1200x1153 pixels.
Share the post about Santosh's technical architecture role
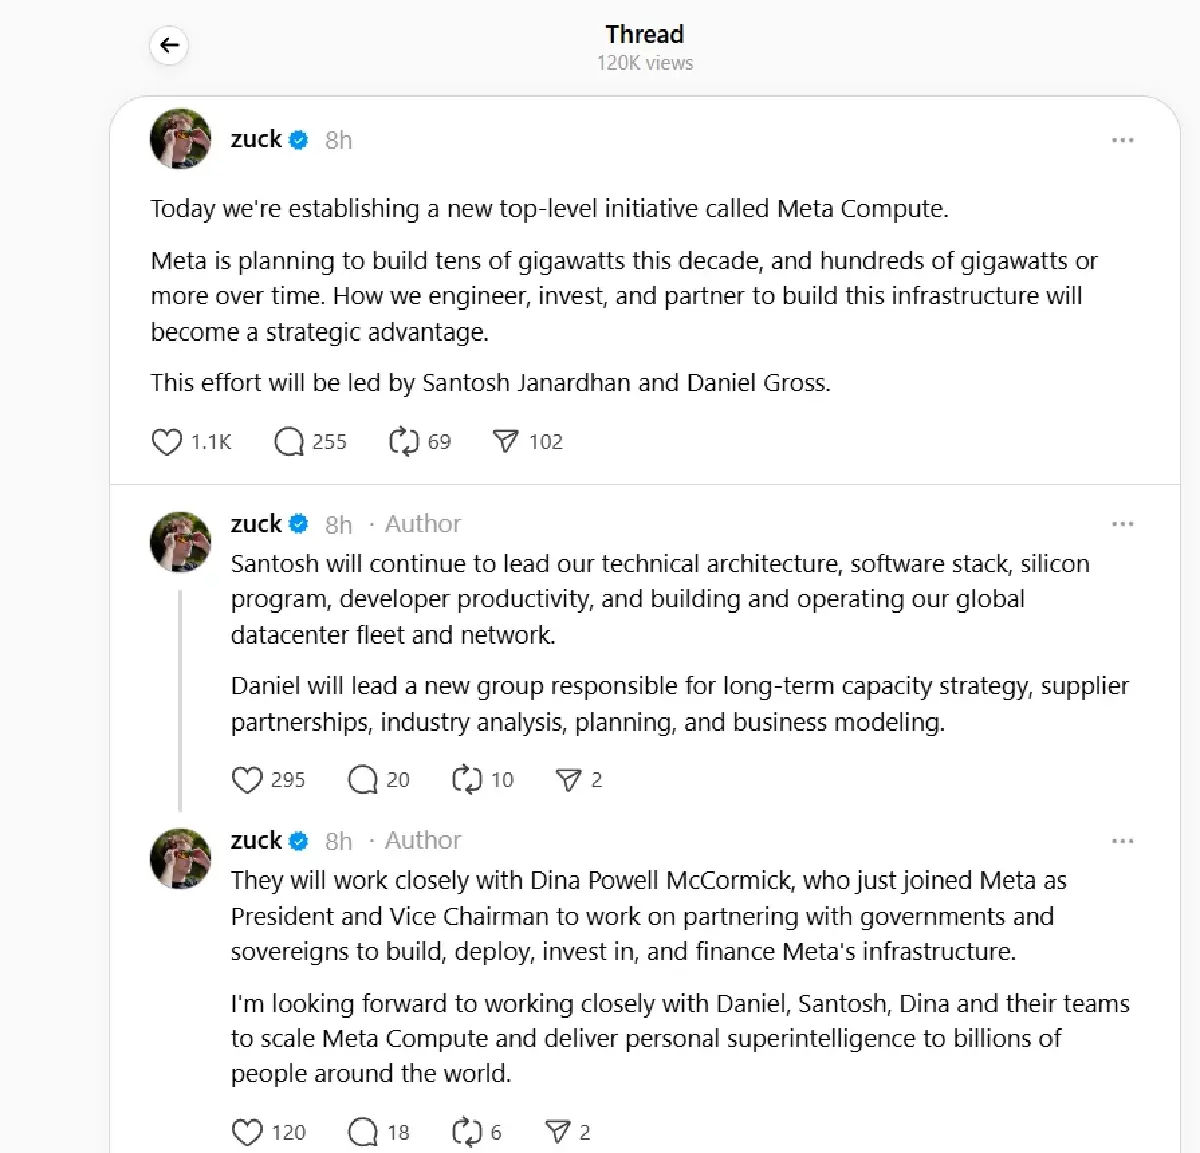pos(568,780)
